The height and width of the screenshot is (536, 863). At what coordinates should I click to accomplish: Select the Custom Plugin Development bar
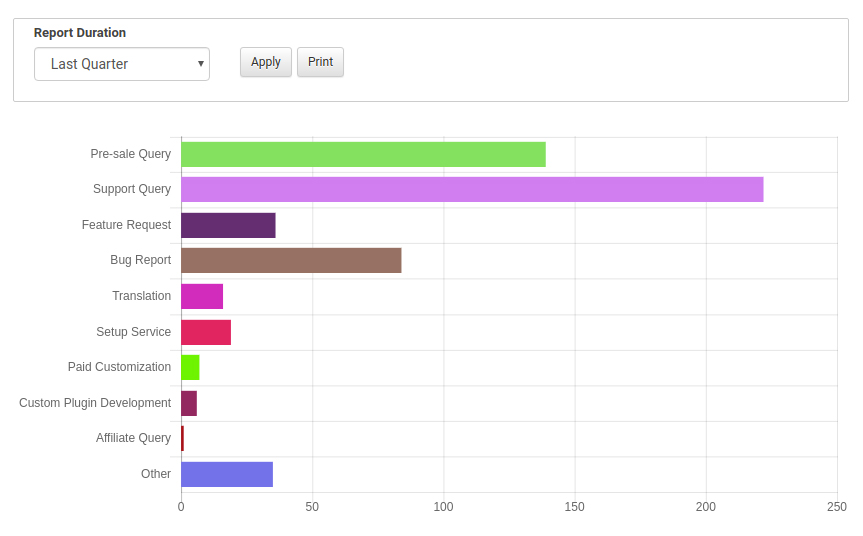point(189,403)
